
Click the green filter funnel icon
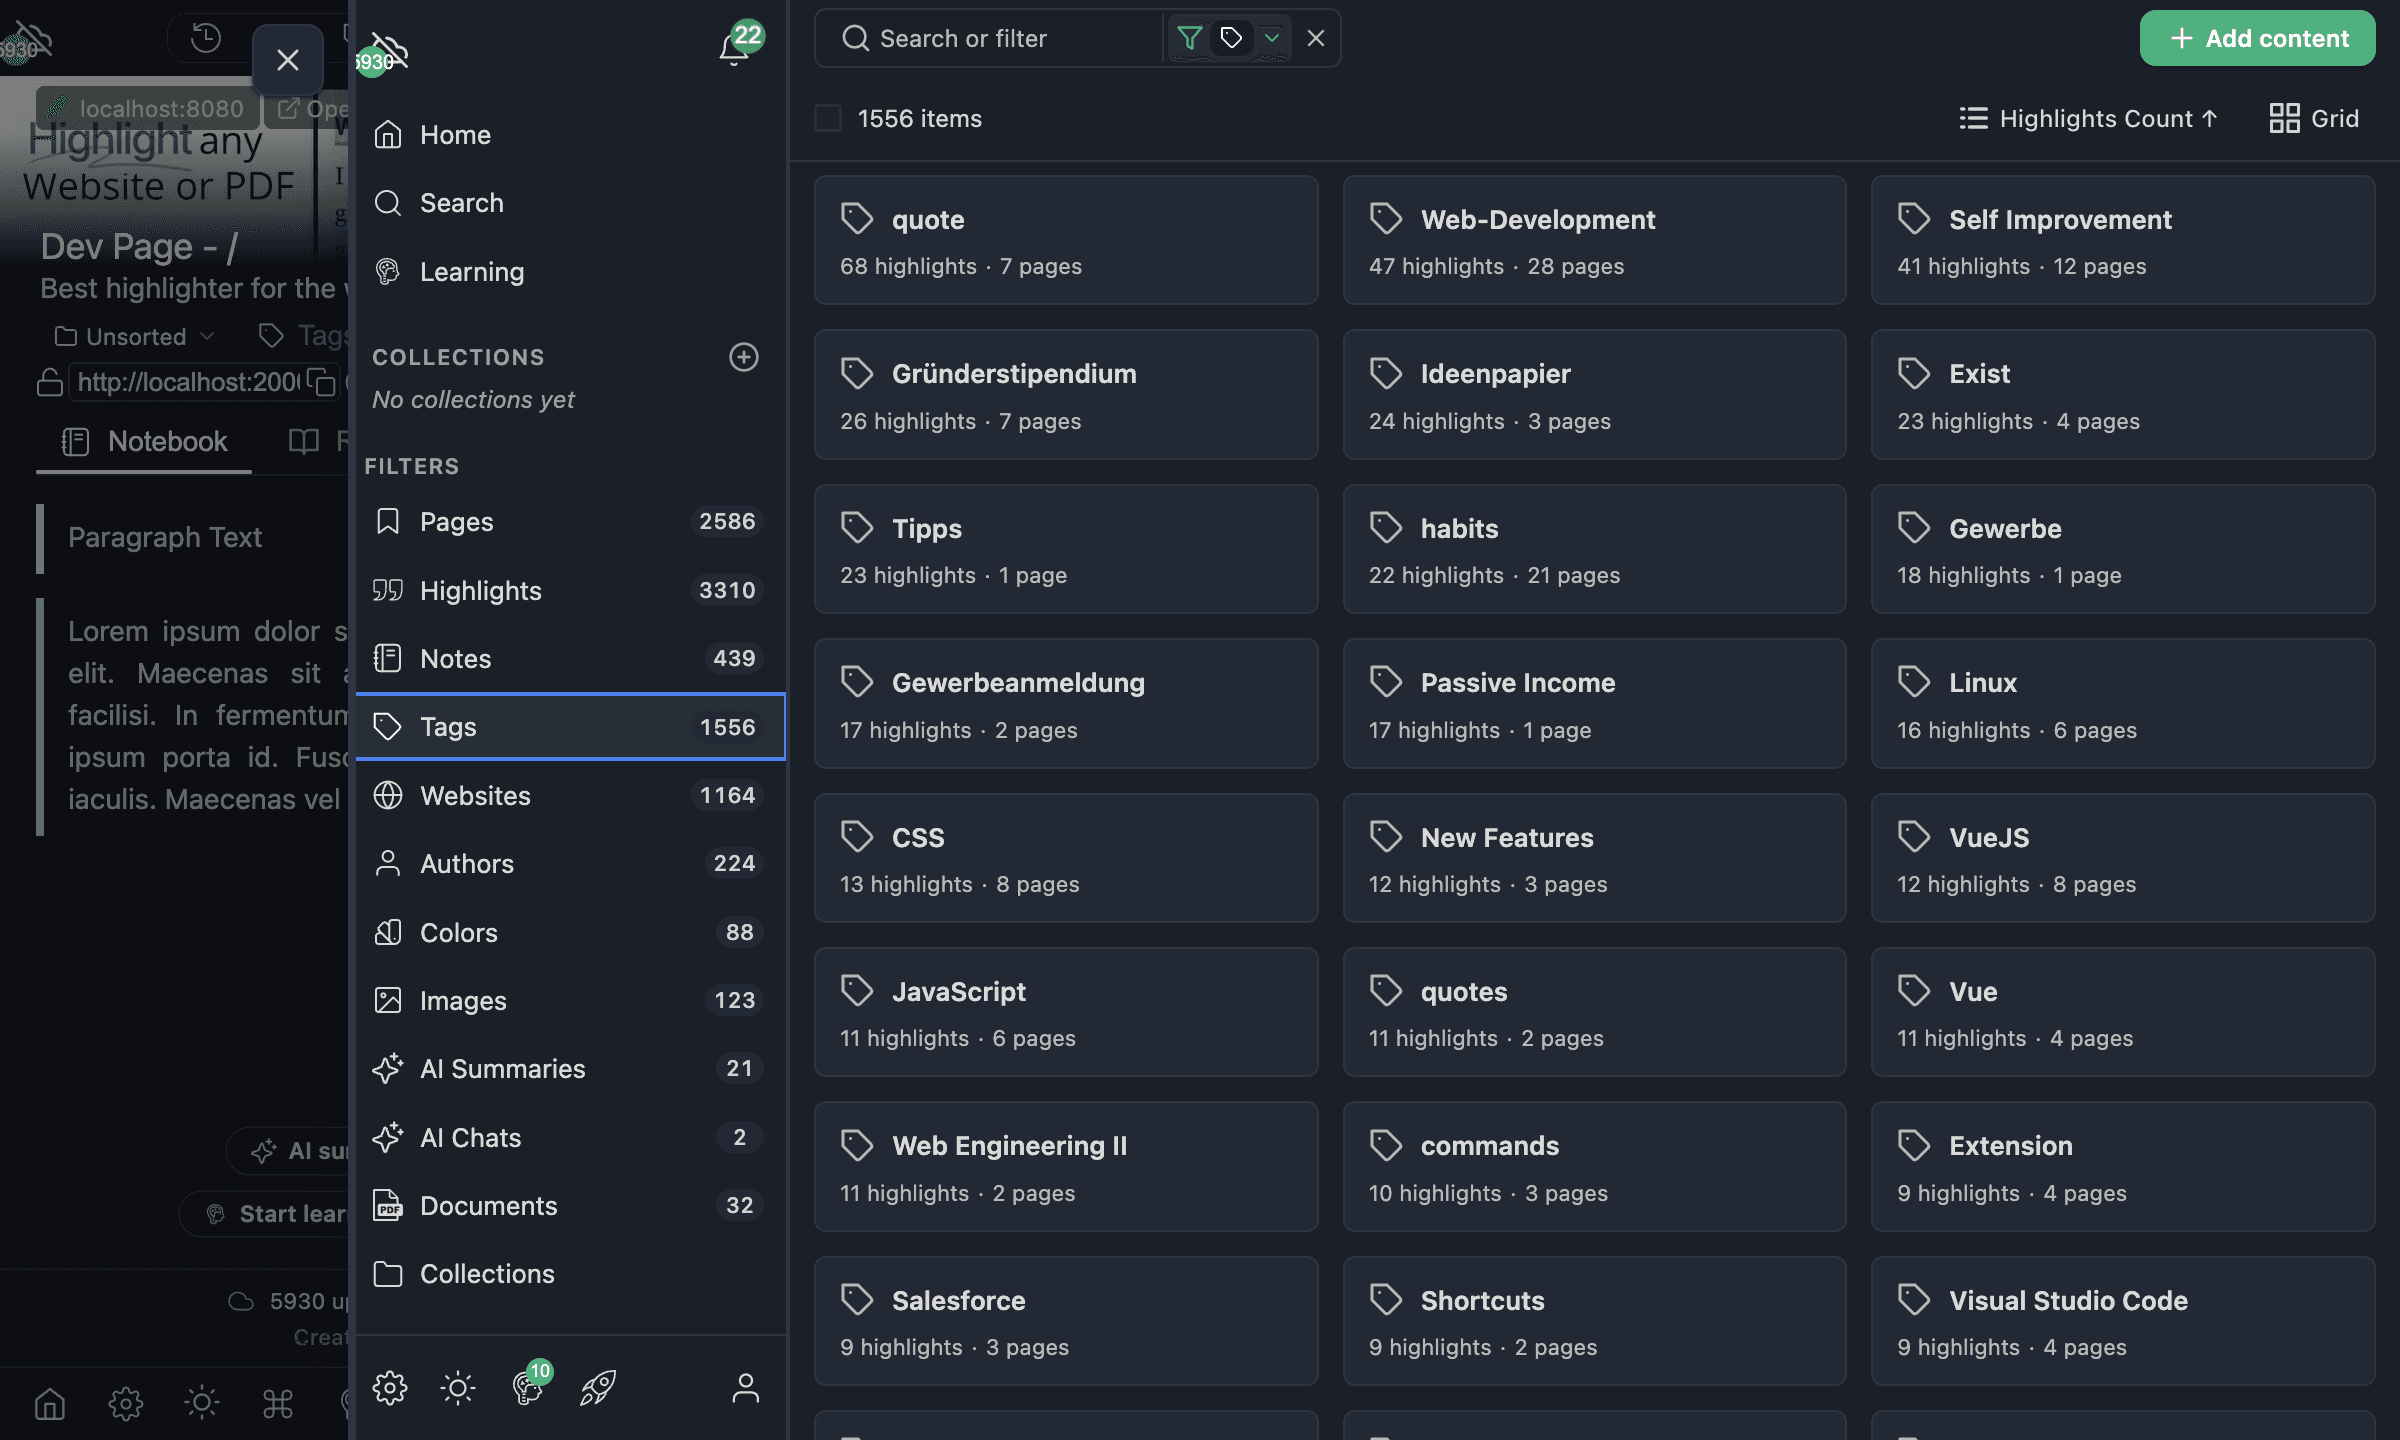1189,38
